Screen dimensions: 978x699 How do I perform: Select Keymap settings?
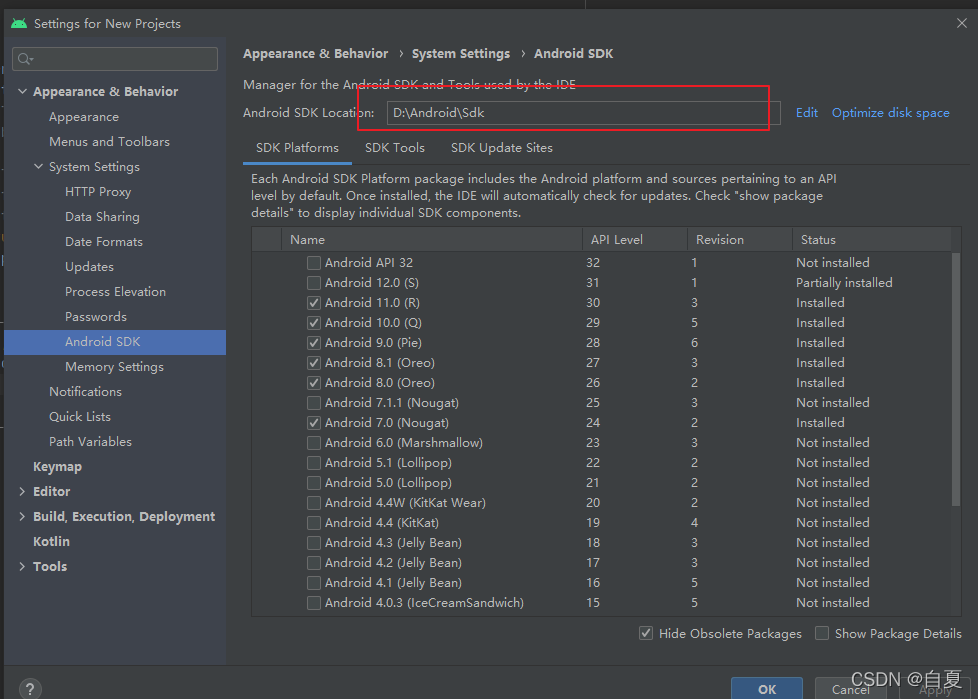click(x=57, y=466)
